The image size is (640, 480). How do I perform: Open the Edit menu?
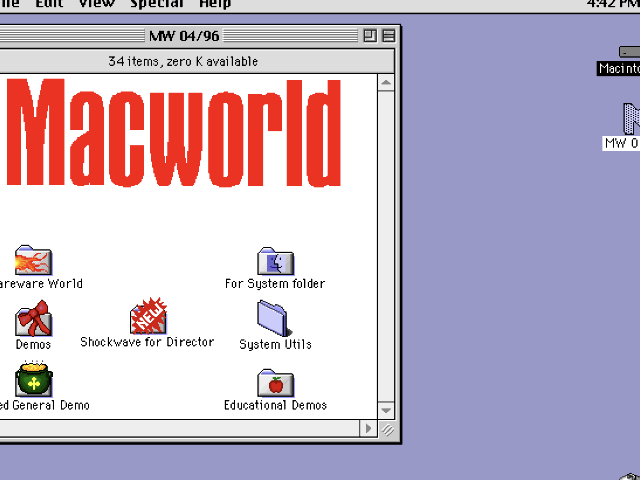(49, 4)
